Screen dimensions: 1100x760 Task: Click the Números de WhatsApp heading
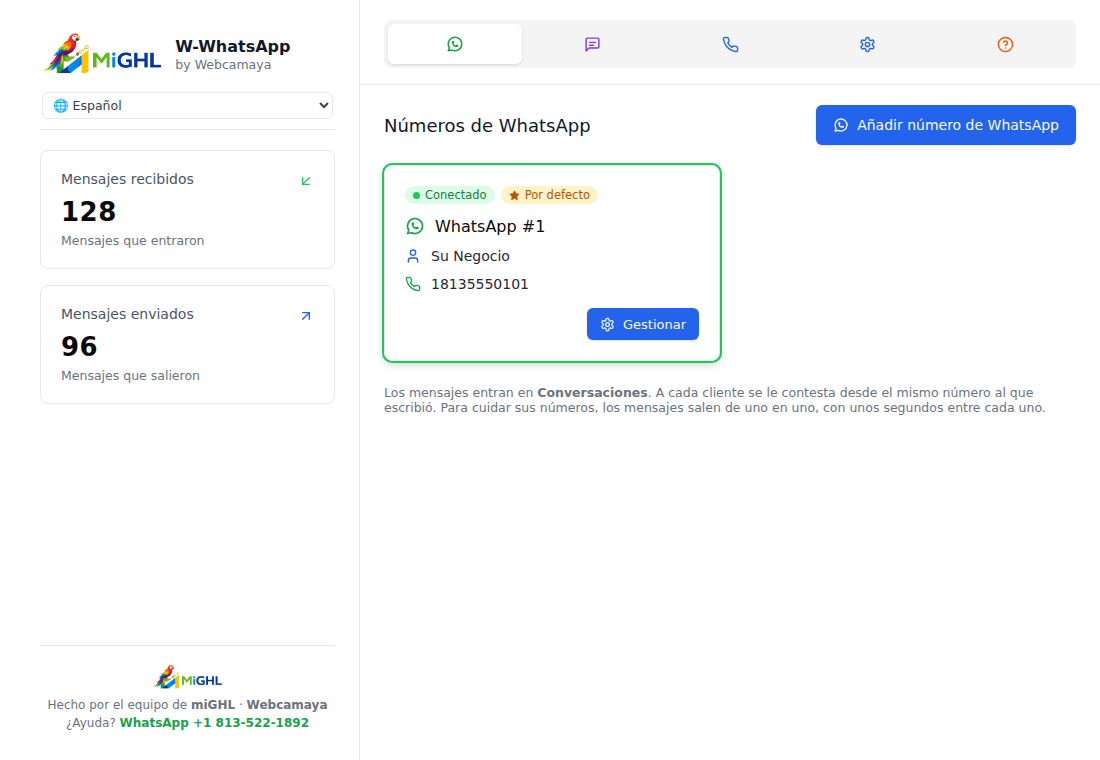pyautogui.click(x=487, y=126)
